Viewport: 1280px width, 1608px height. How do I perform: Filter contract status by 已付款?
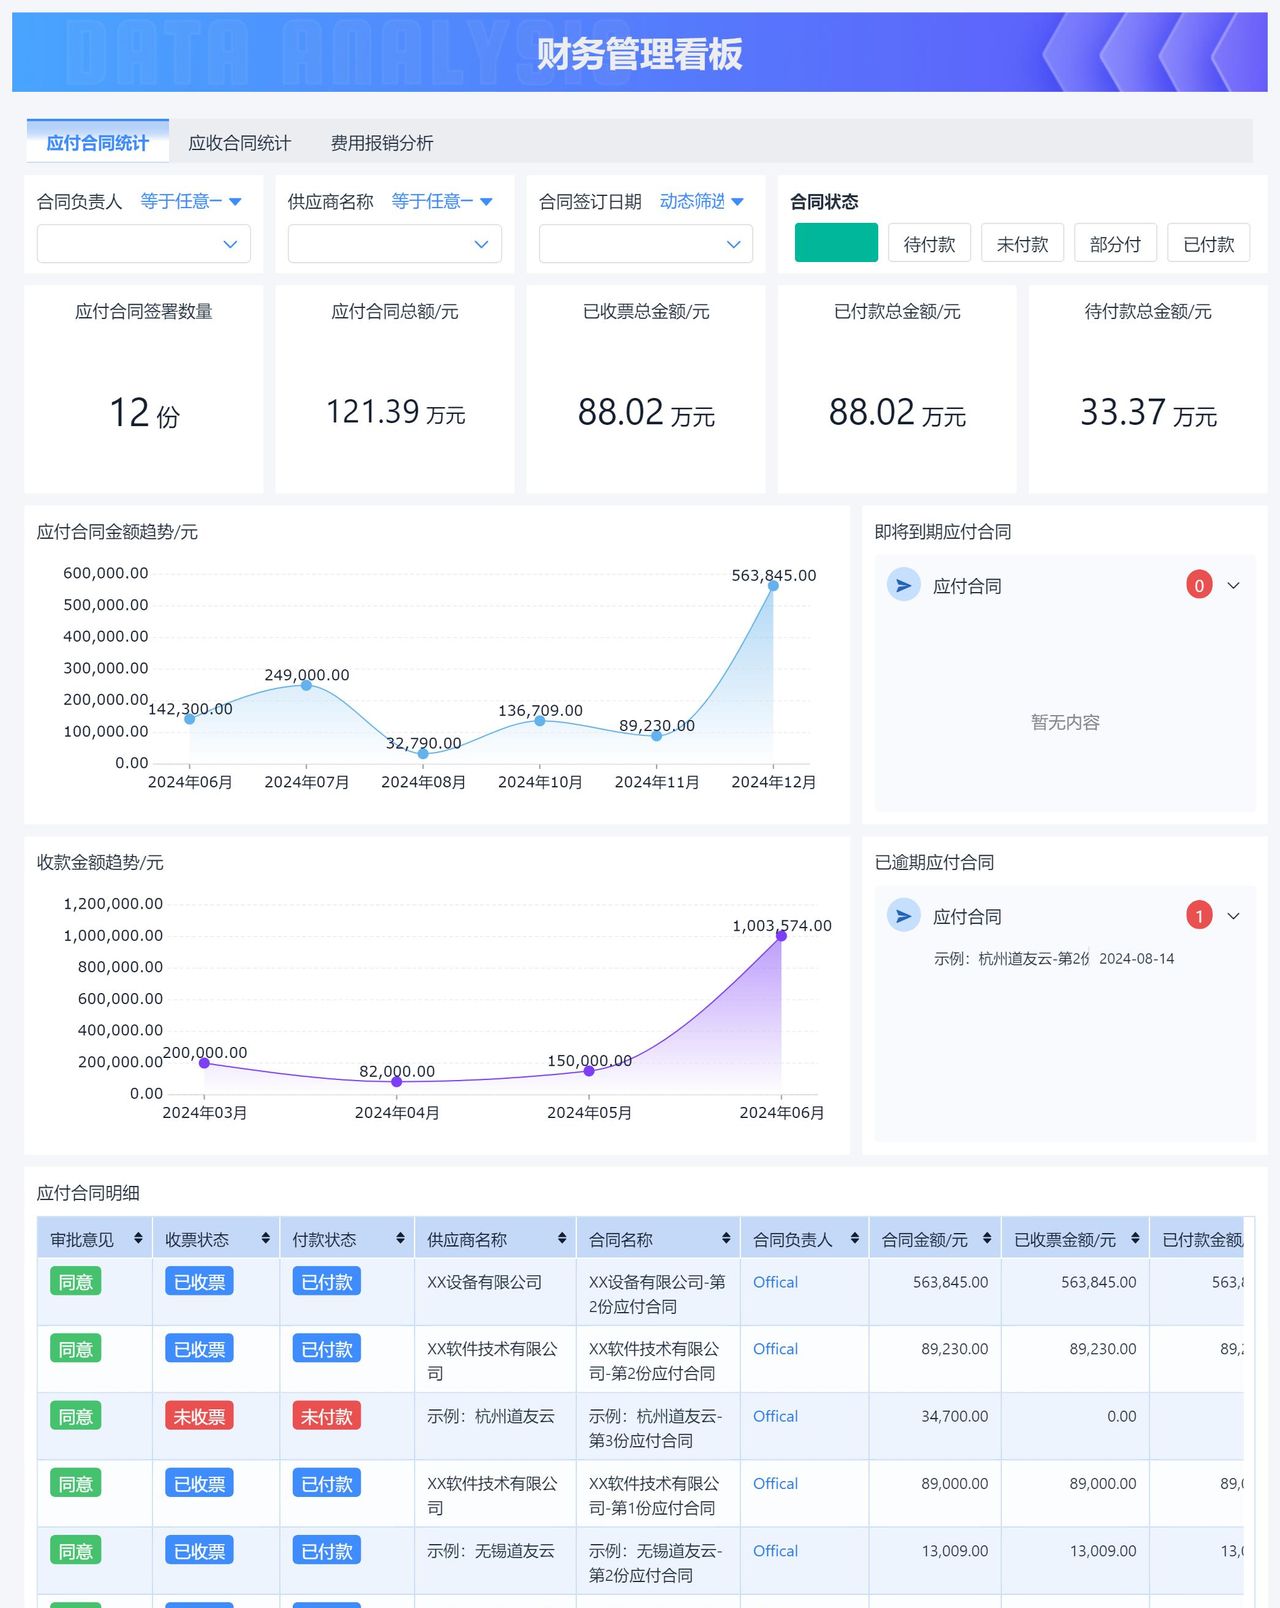coord(1208,243)
